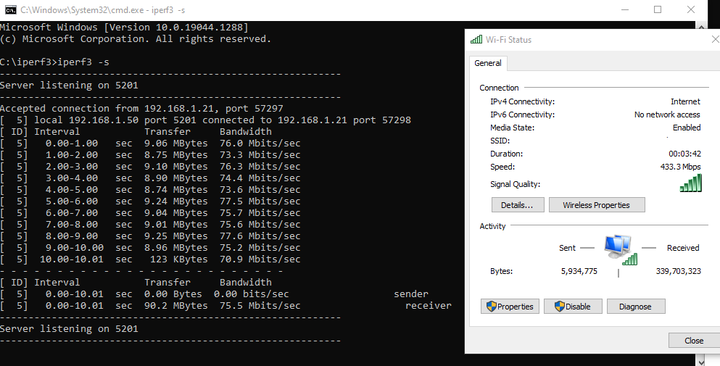The height and width of the screenshot is (366, 720).
Task: Click the Signal Quality green bars indicator
Action: click(x=691, y=183)
